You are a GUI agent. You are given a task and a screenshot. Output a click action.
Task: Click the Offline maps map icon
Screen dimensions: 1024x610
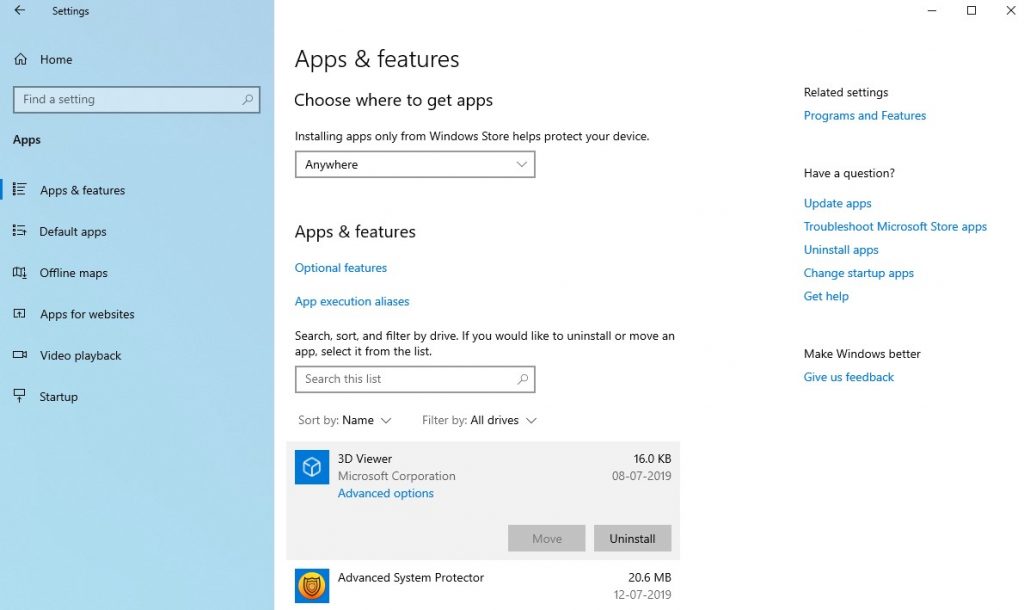pyautogui.click(x=20, y=272)
